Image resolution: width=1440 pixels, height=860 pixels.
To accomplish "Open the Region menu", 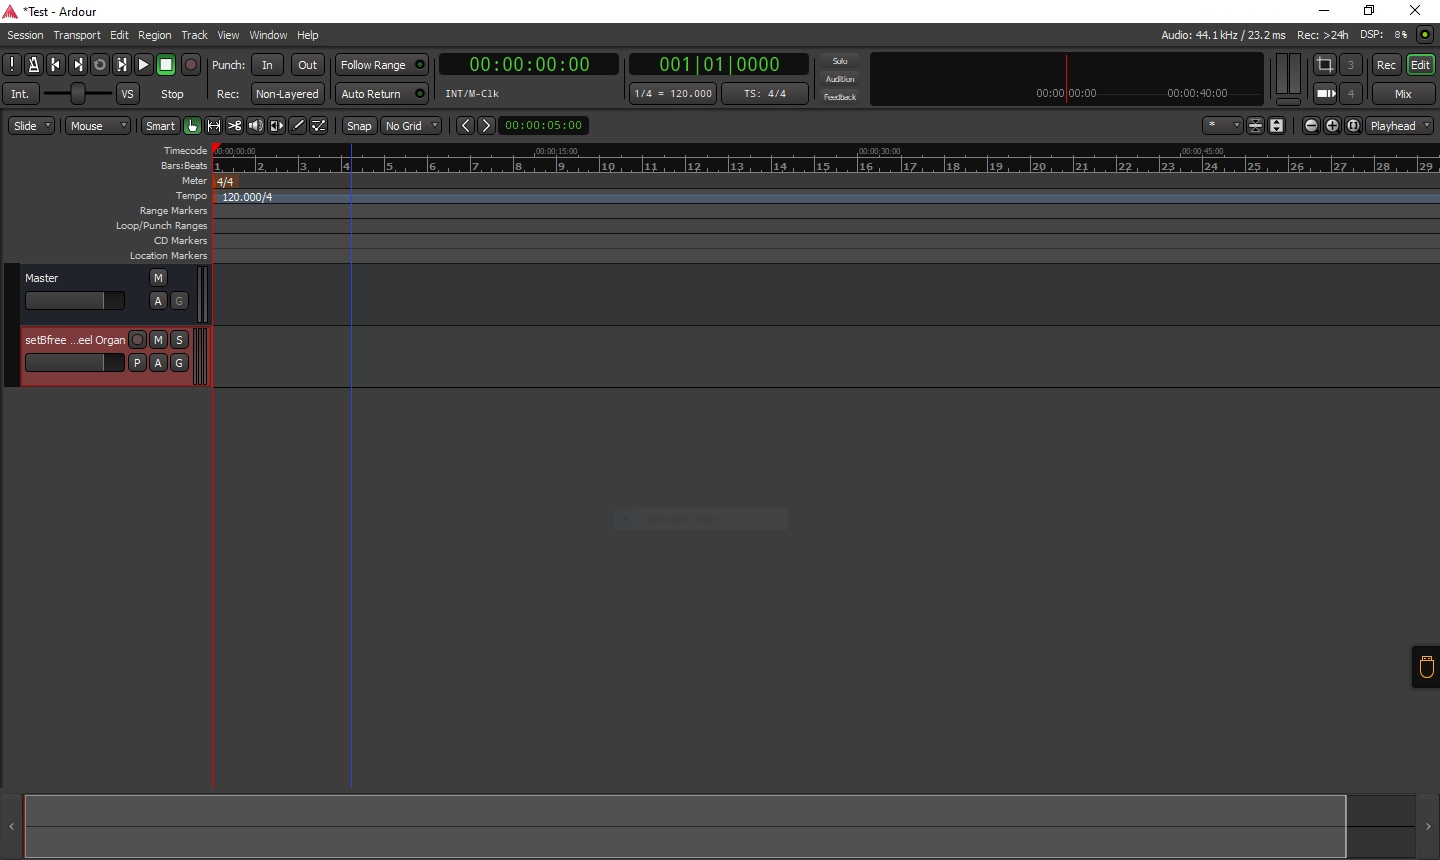I will 154,35.
